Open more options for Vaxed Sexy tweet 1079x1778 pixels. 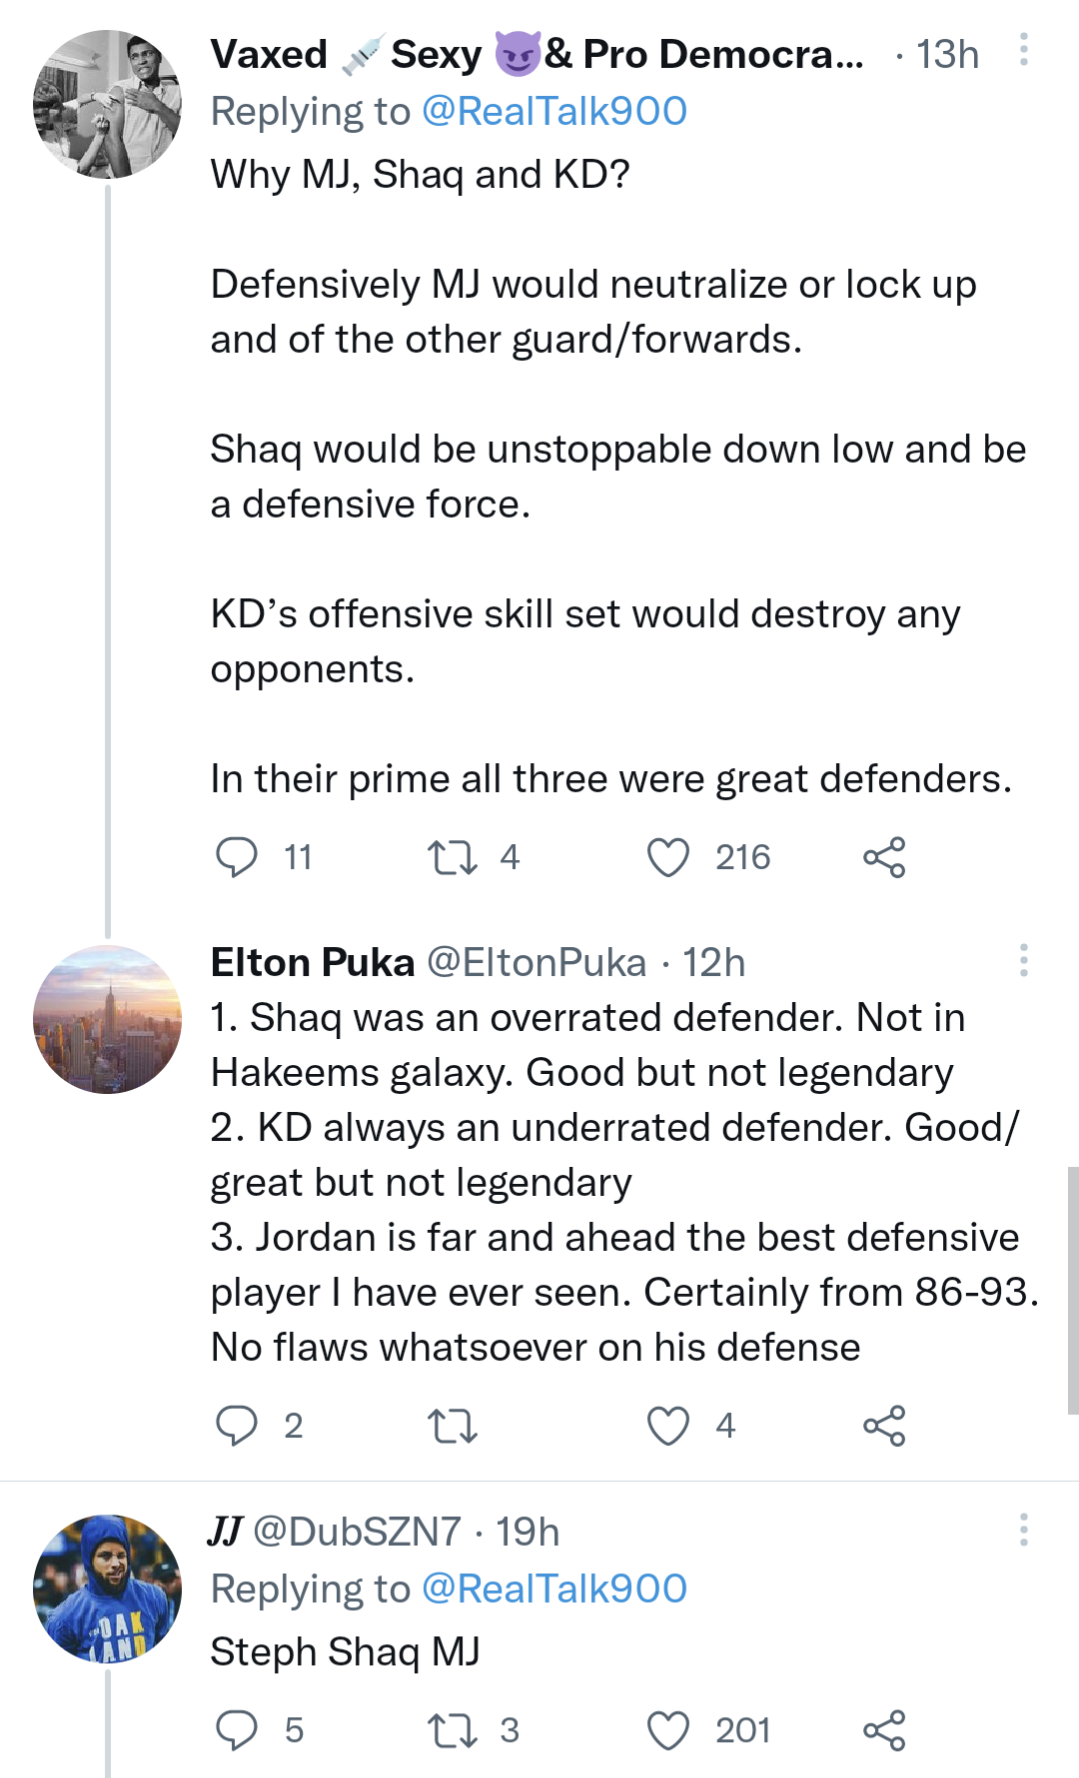click(1023, 49)
